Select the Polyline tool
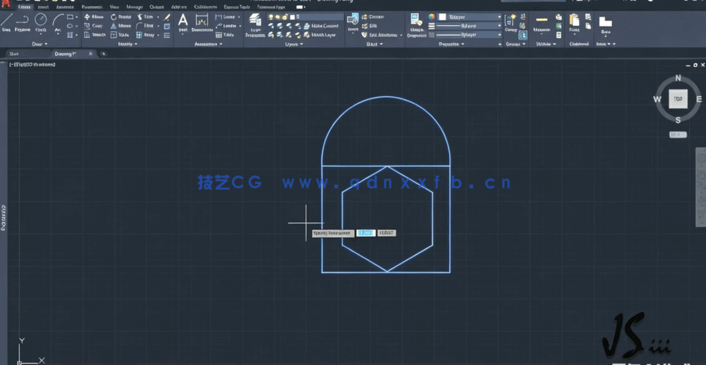 (22, 23)
